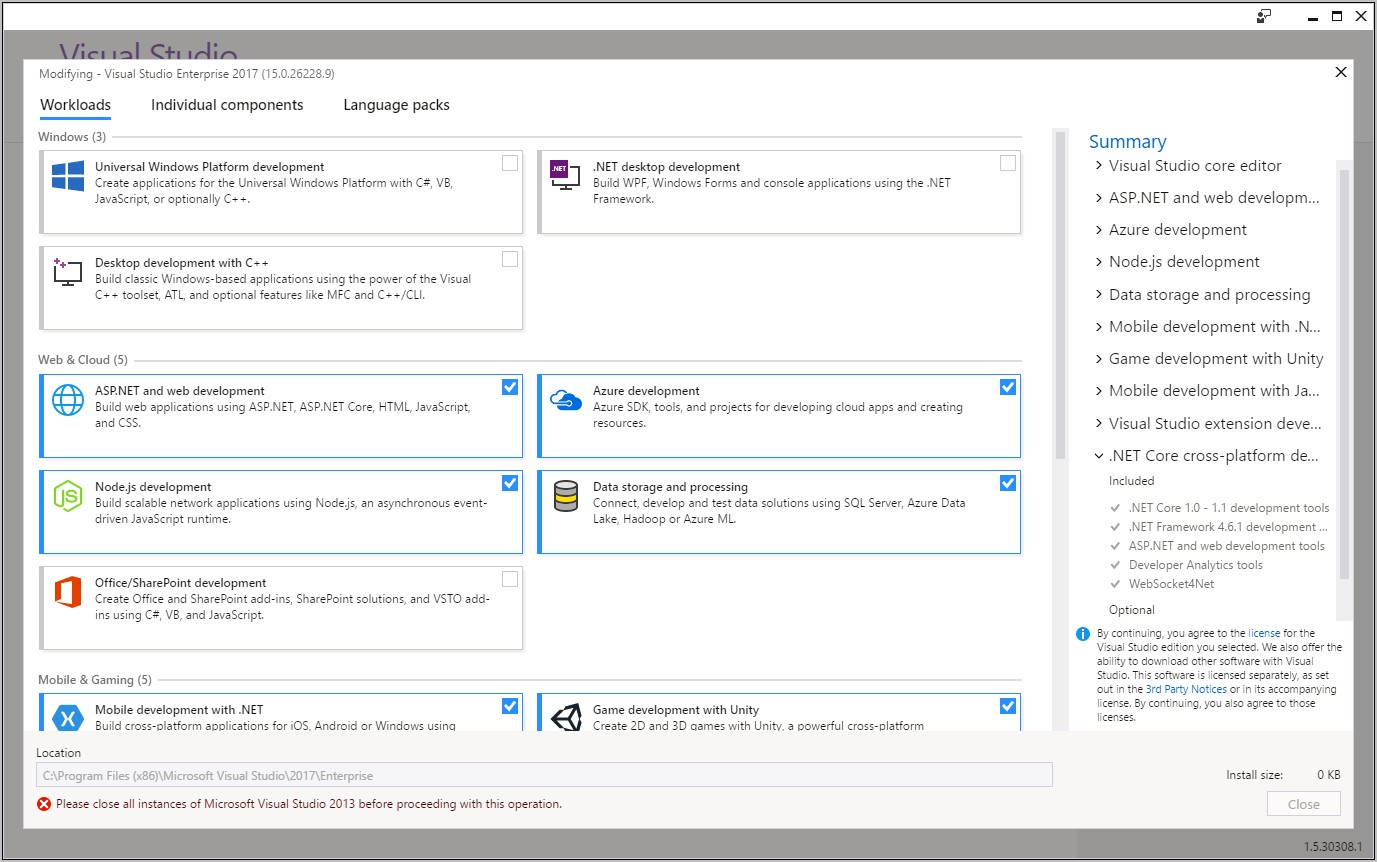Click the disabled Close button at the bottom

(x=1303, y=804)
